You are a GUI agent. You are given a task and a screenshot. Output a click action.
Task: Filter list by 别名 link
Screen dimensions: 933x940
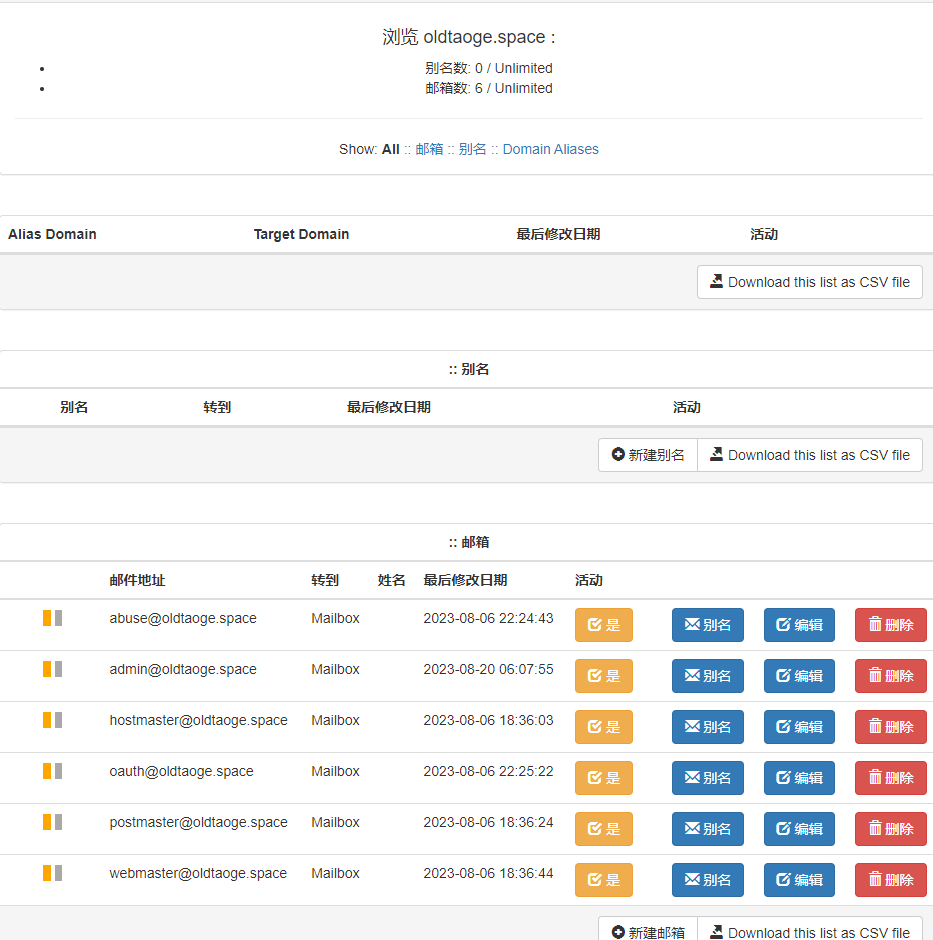(472, 149)
